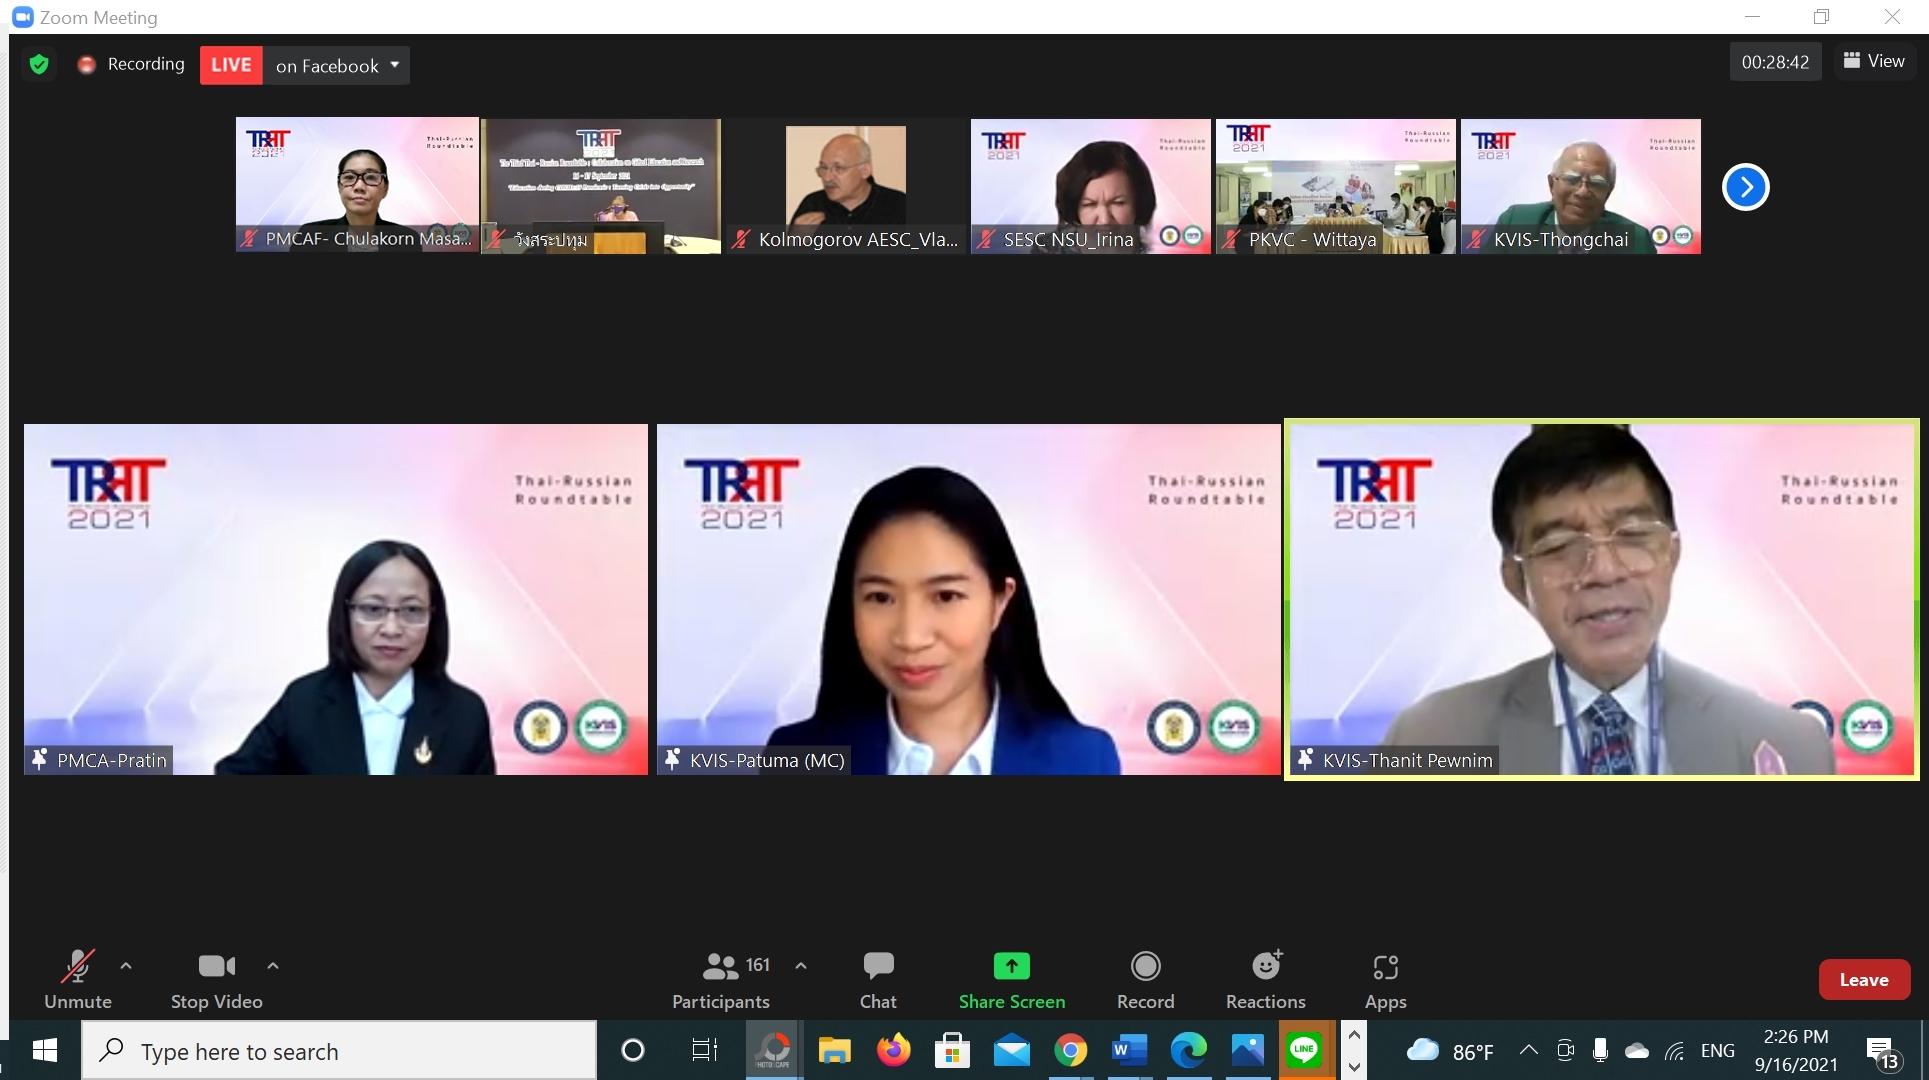
Task: Click the pin icon beside KVIS-Patuma (MC)
Action: (x=673, y=760)
